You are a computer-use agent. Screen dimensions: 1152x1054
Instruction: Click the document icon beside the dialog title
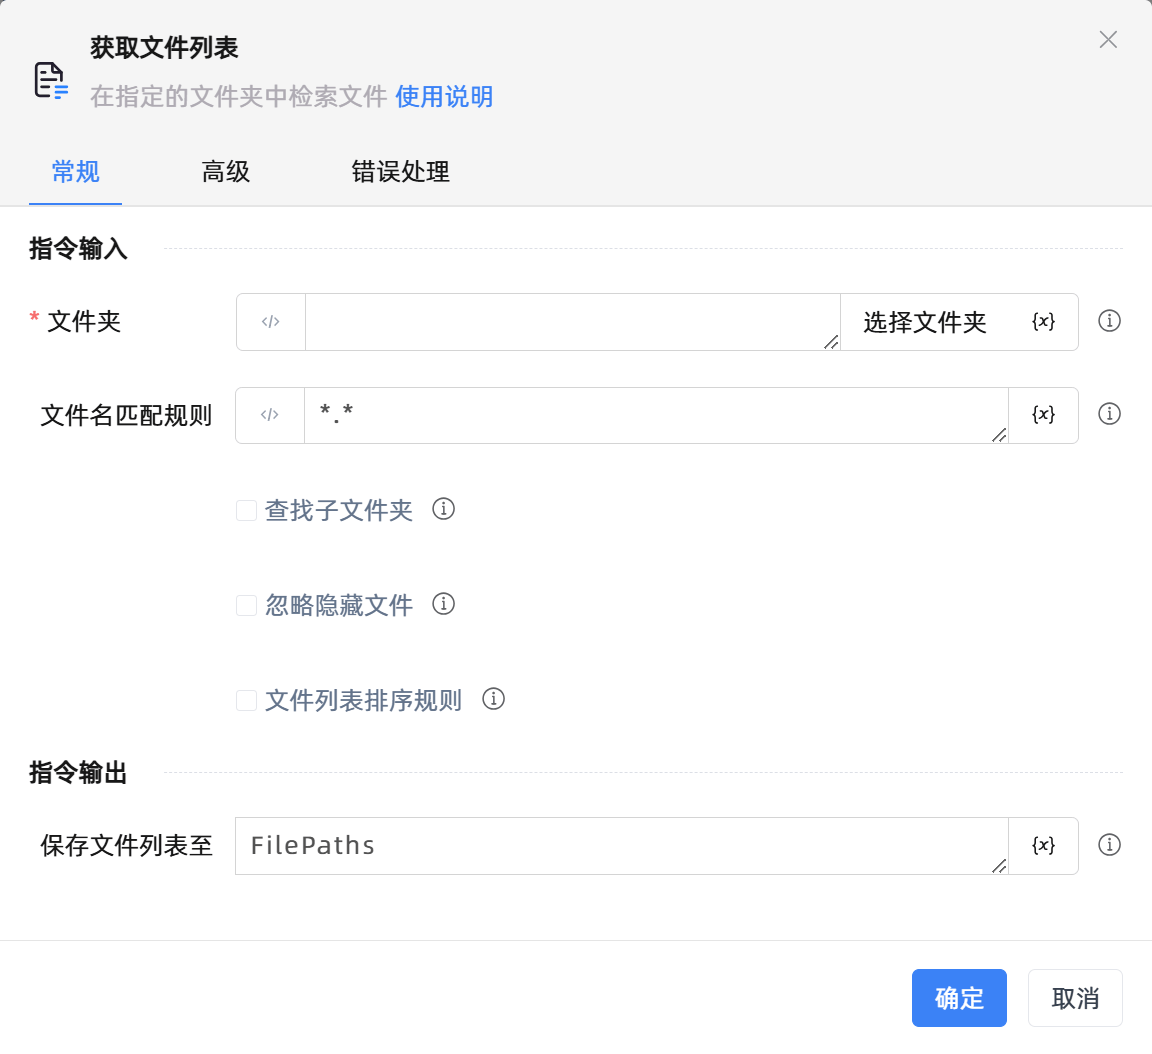point(50,78)
